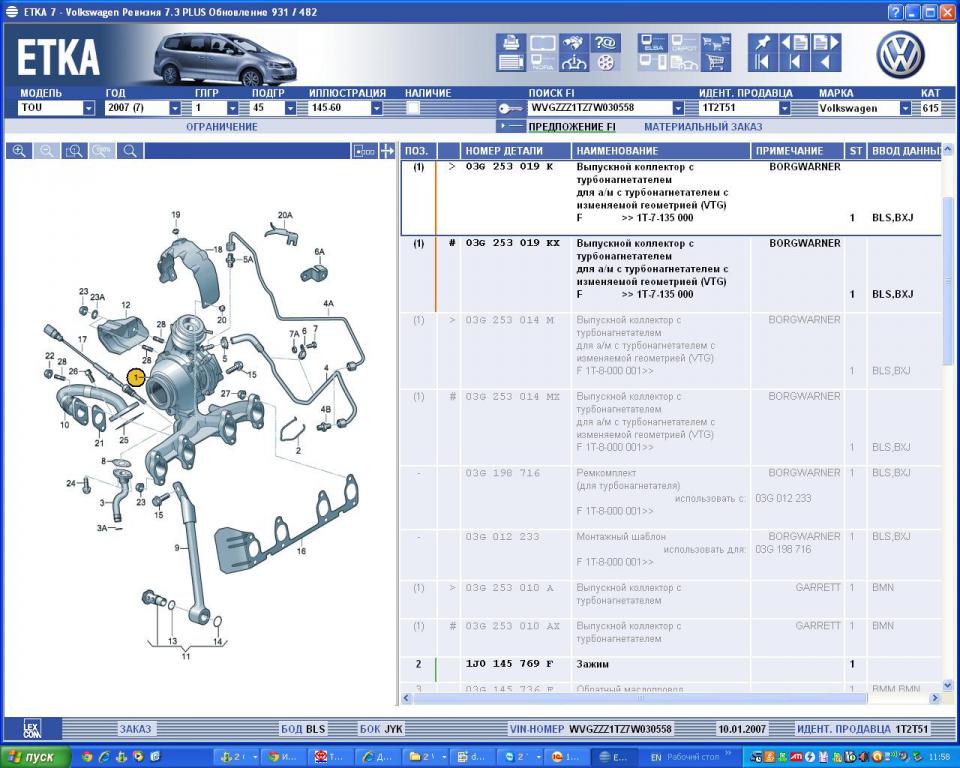Click the double-bar jump-to-first arrow icon
This screenshot has height=768, width=960.
[x=762, y=62]
